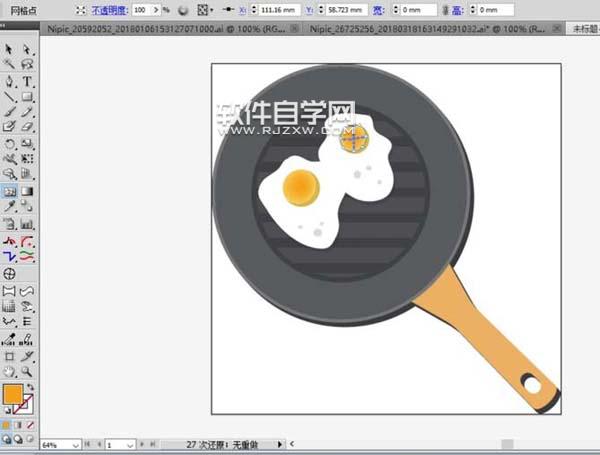
Task: Click the 宽 width label link
Action: (x=378, y=10)
